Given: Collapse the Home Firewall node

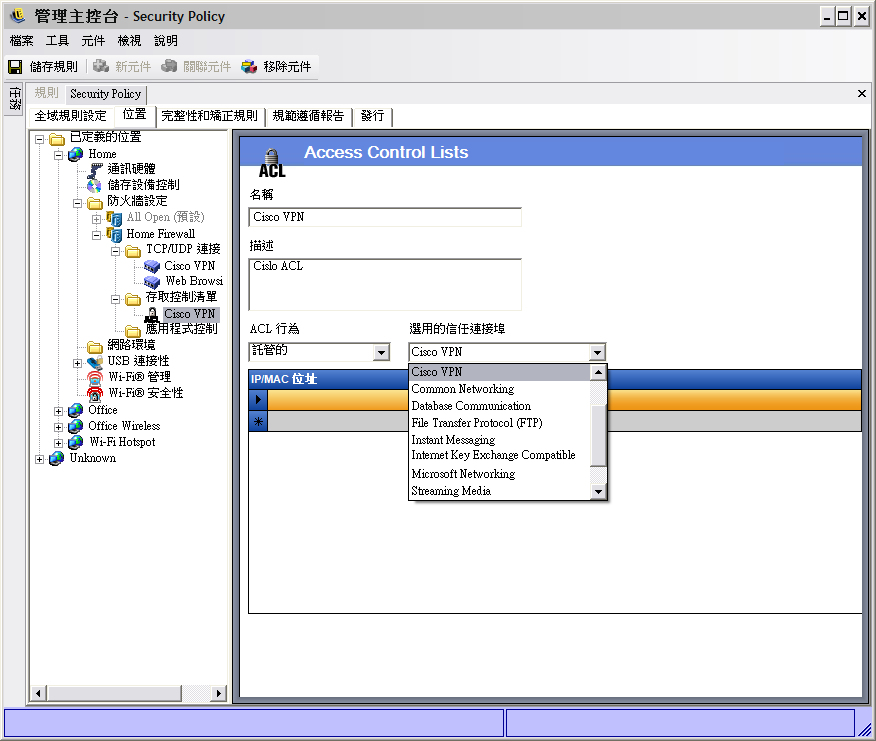Looking at the screenshot, I should click(96, 235).
